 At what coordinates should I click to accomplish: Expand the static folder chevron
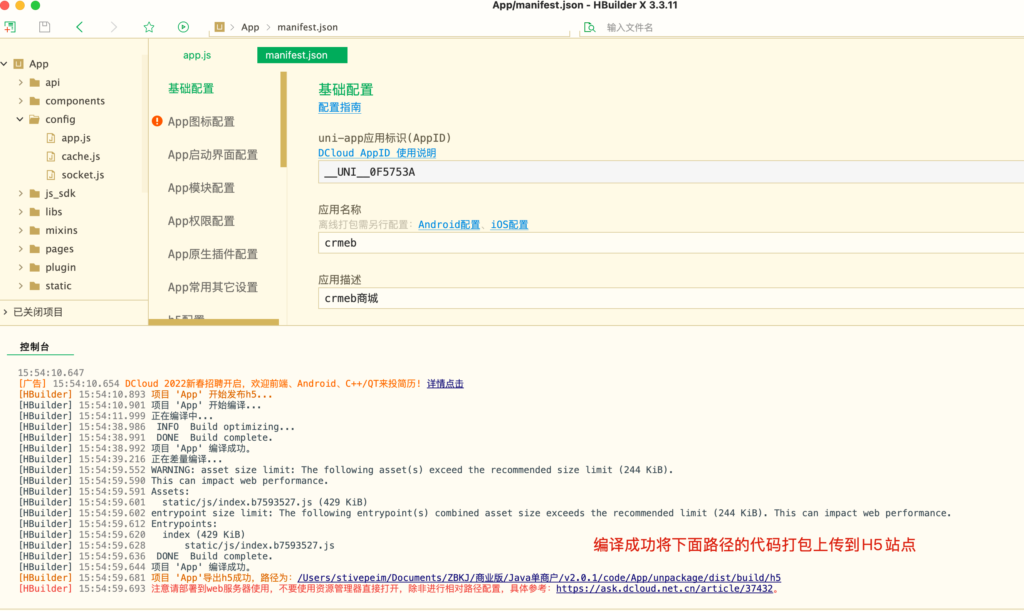point(20,285)
